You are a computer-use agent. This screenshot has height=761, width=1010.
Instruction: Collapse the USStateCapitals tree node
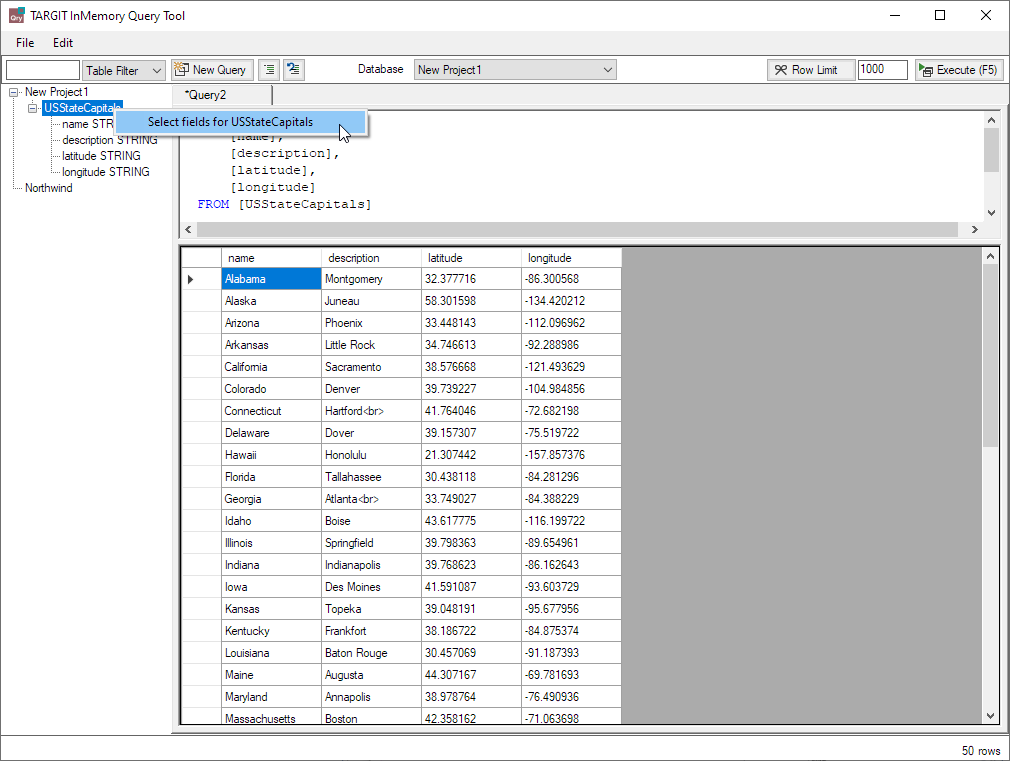pos(32,108)
